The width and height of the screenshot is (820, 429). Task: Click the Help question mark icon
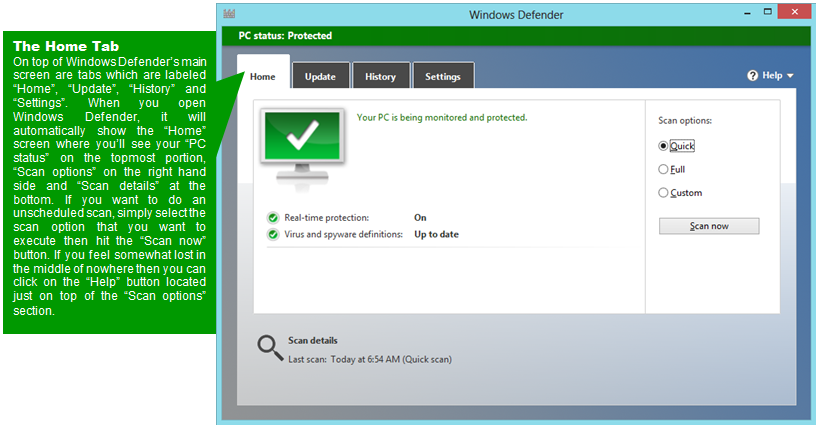(x=752, y=76)
